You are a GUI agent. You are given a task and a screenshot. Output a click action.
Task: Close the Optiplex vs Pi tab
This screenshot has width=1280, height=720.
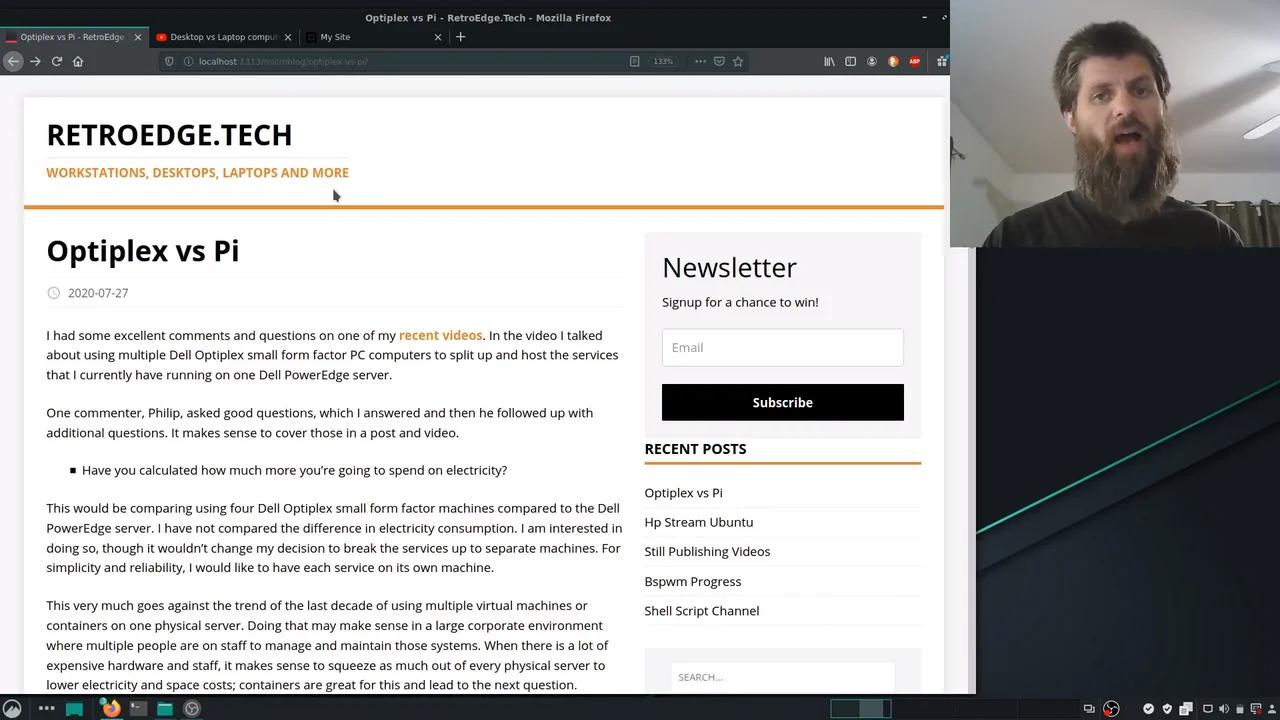[137, 37]
